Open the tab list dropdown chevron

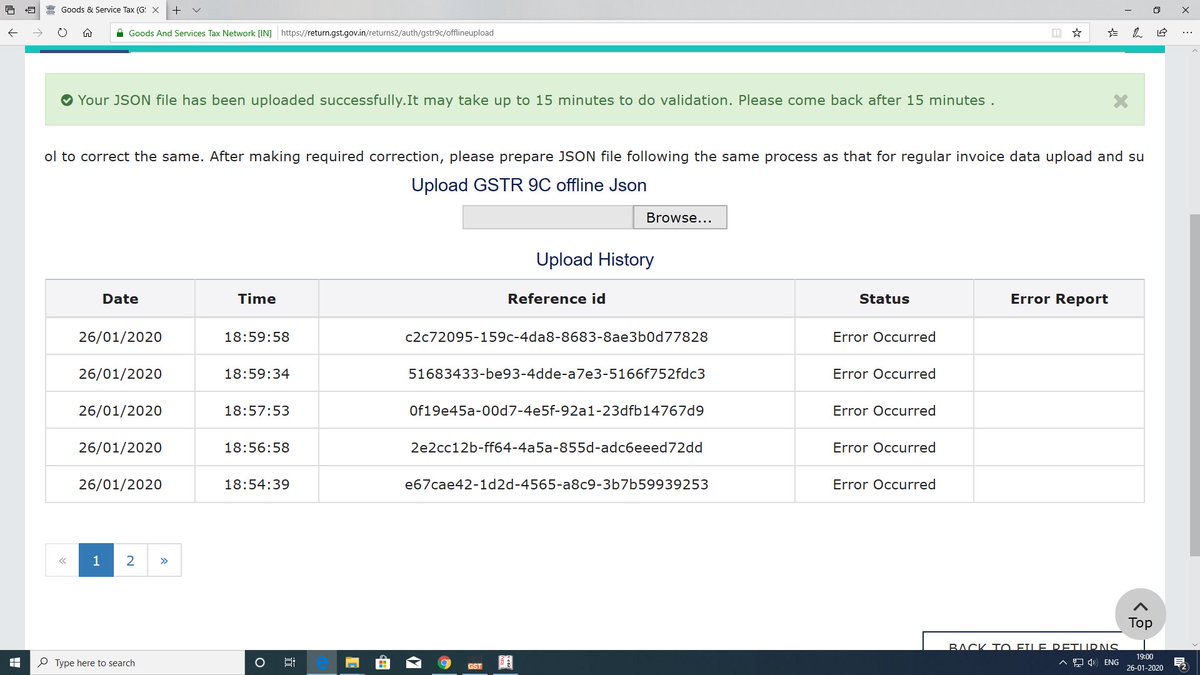pos(194,9)
